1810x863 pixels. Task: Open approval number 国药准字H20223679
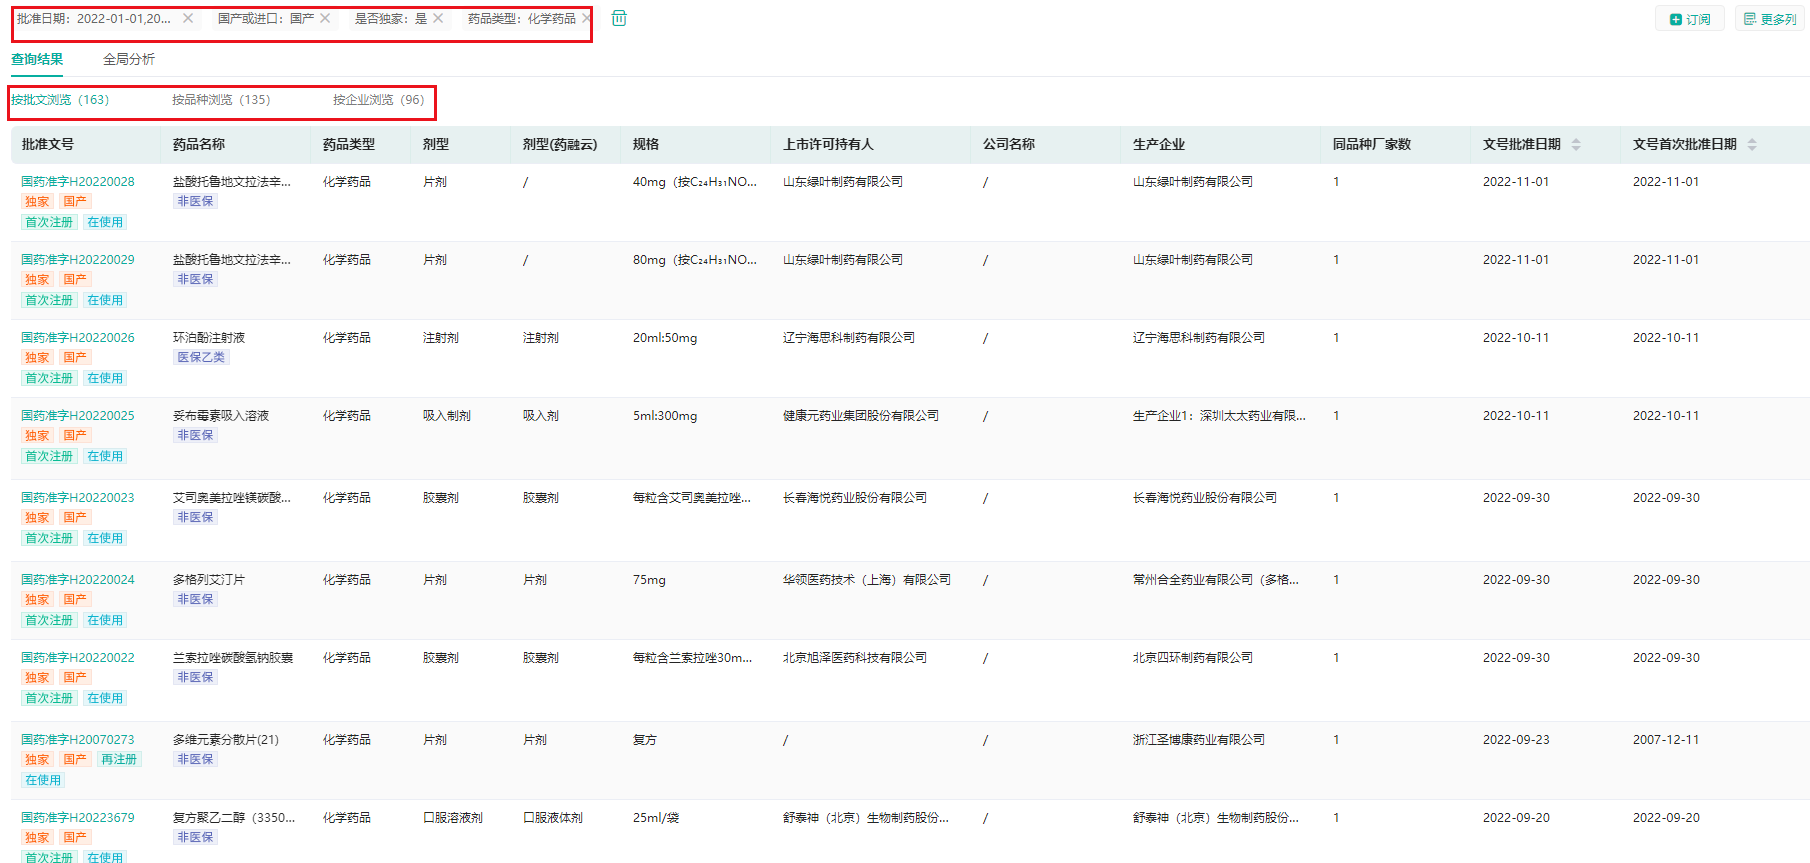click(x=78, y=818)
